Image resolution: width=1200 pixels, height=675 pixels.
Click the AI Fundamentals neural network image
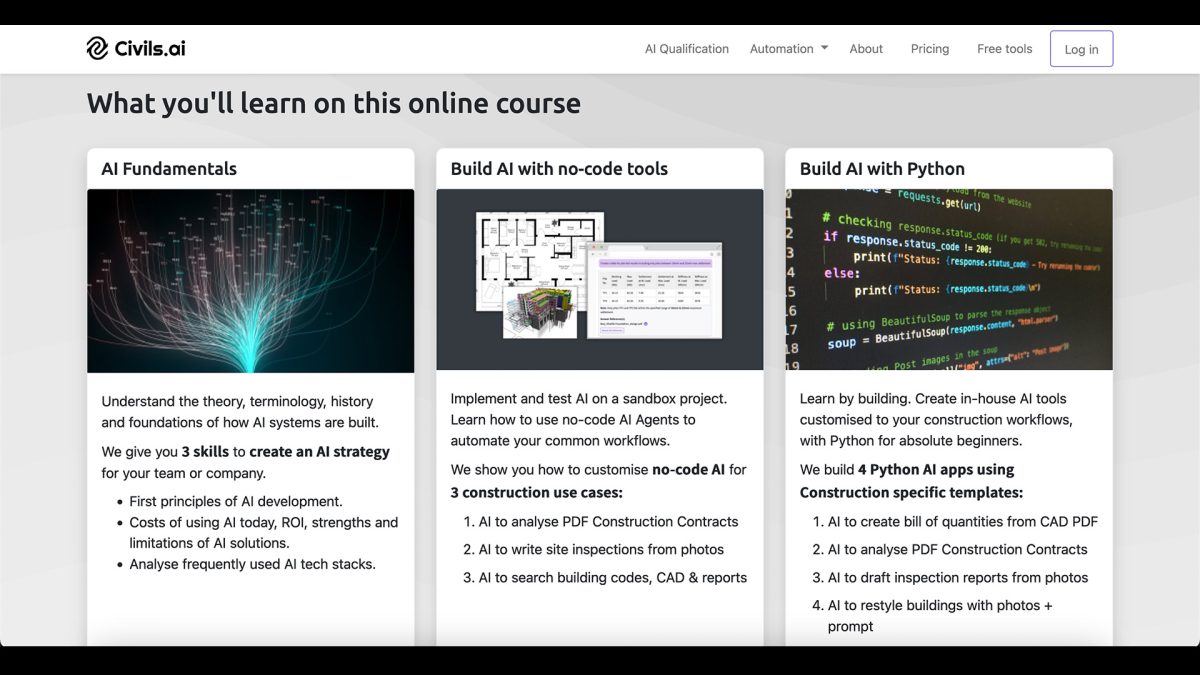pos(250,280)
